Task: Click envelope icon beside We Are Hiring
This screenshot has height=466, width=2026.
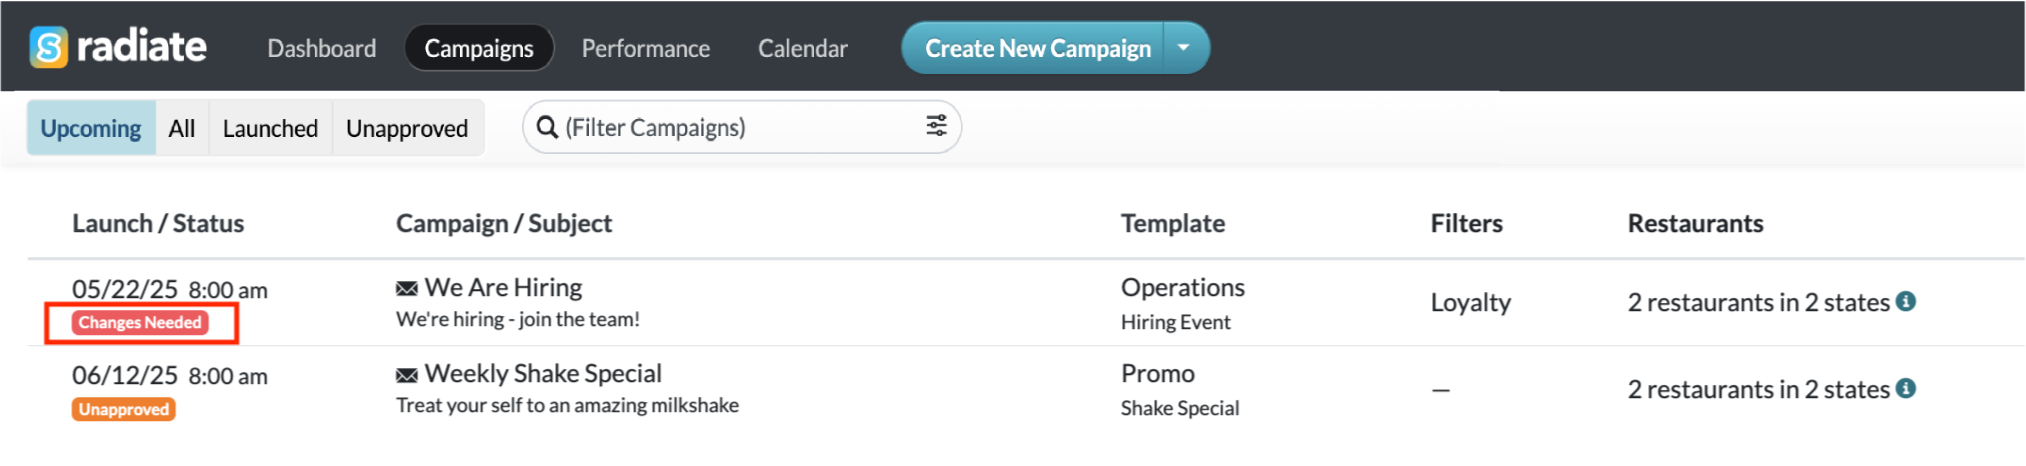Action: click(x=406, y=289)
